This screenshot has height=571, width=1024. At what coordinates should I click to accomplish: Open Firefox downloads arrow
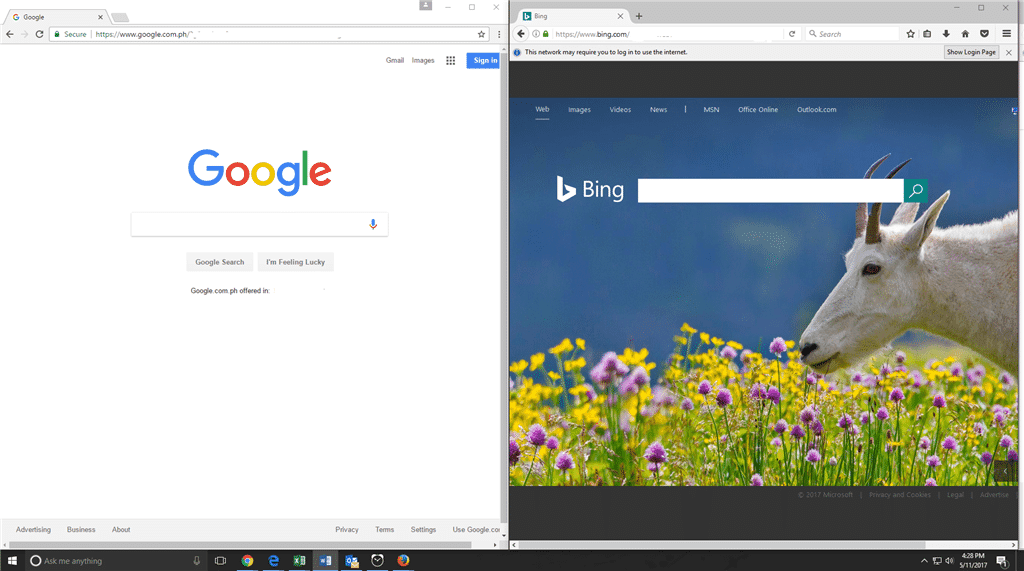[946, 34]
